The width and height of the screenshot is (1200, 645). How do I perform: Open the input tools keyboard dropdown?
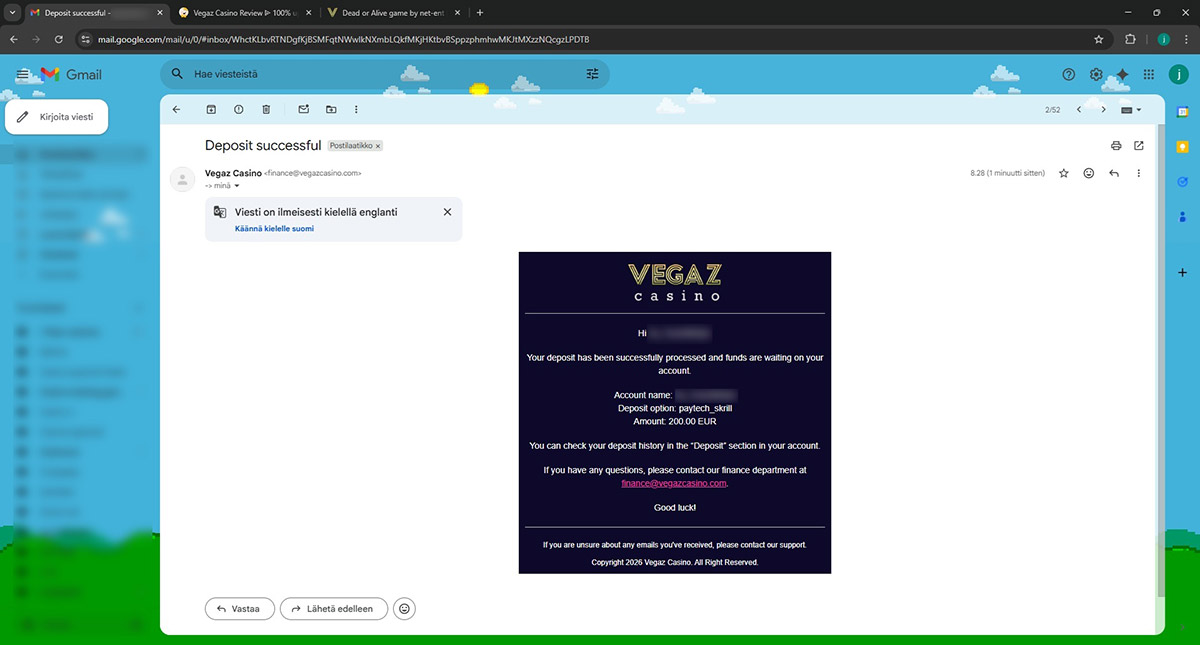[x=1131, y=110]
